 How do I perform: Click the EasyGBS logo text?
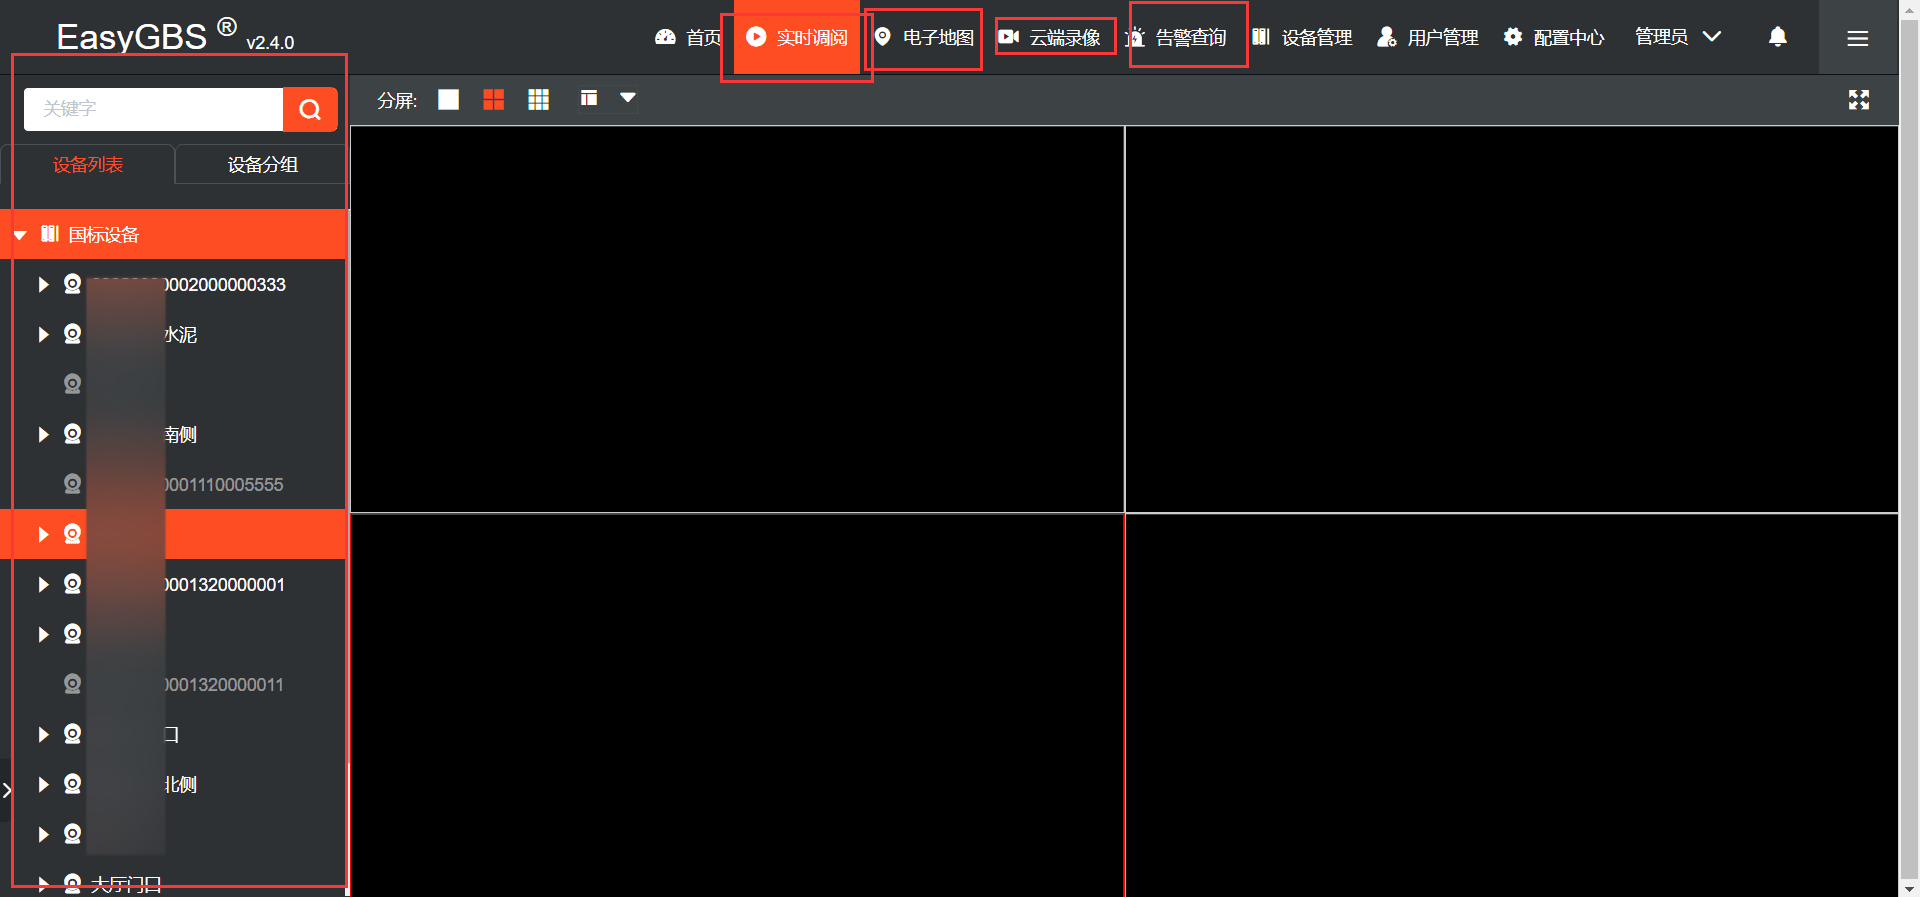pyautogui.click(x=131, y=37)
